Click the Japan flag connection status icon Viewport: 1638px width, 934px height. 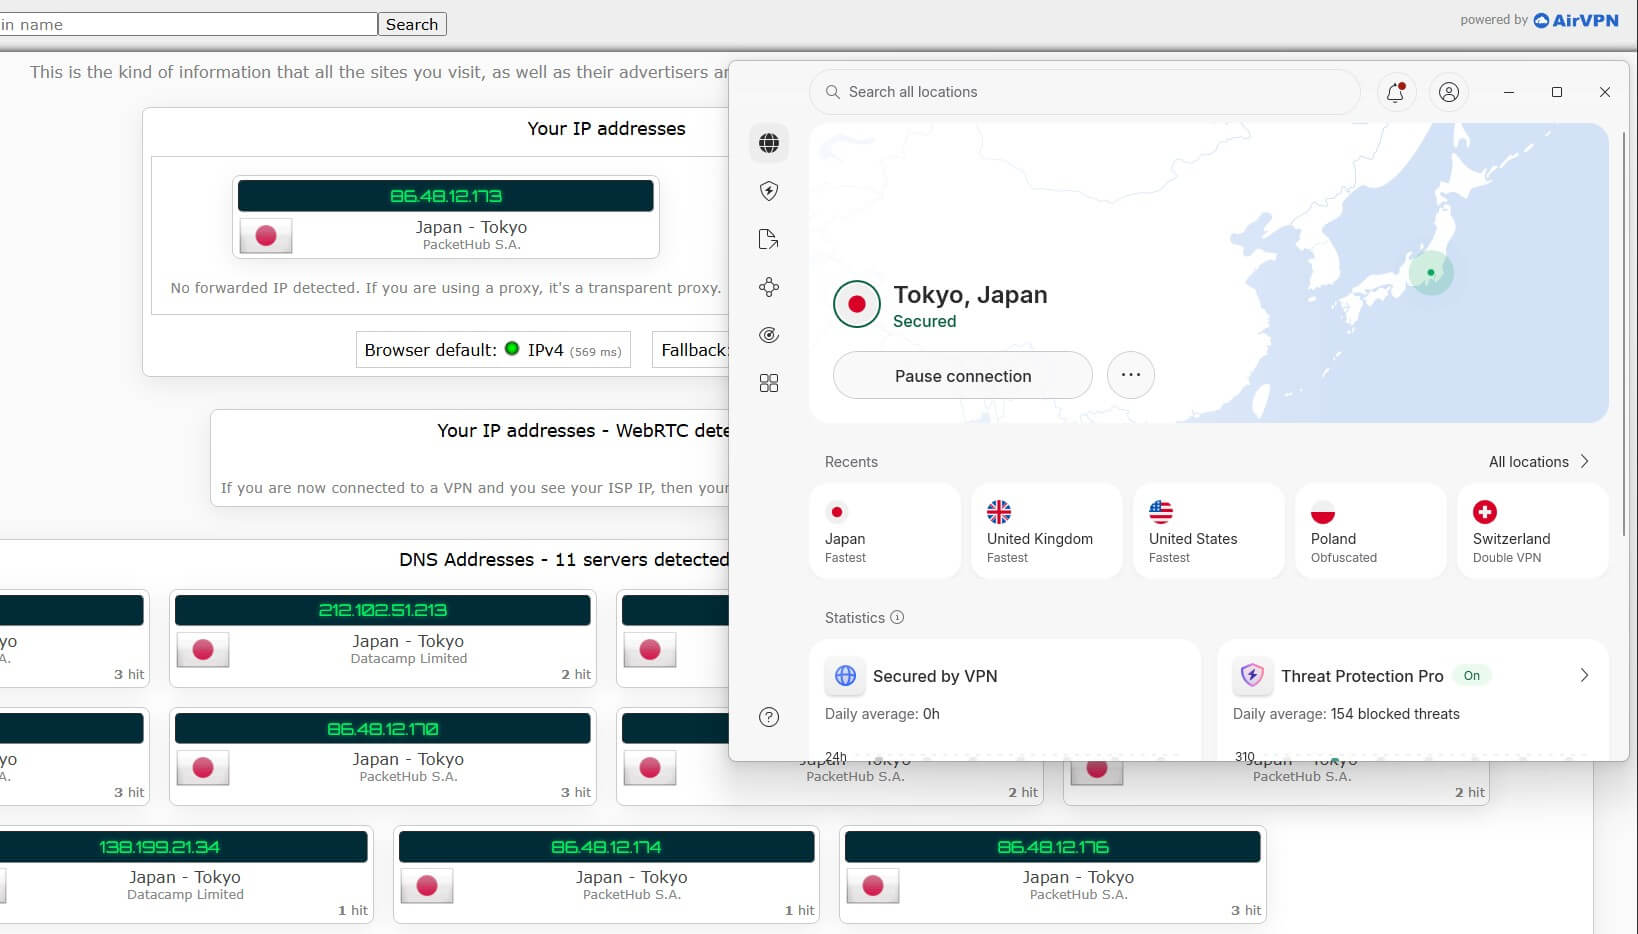pos(856,304)
